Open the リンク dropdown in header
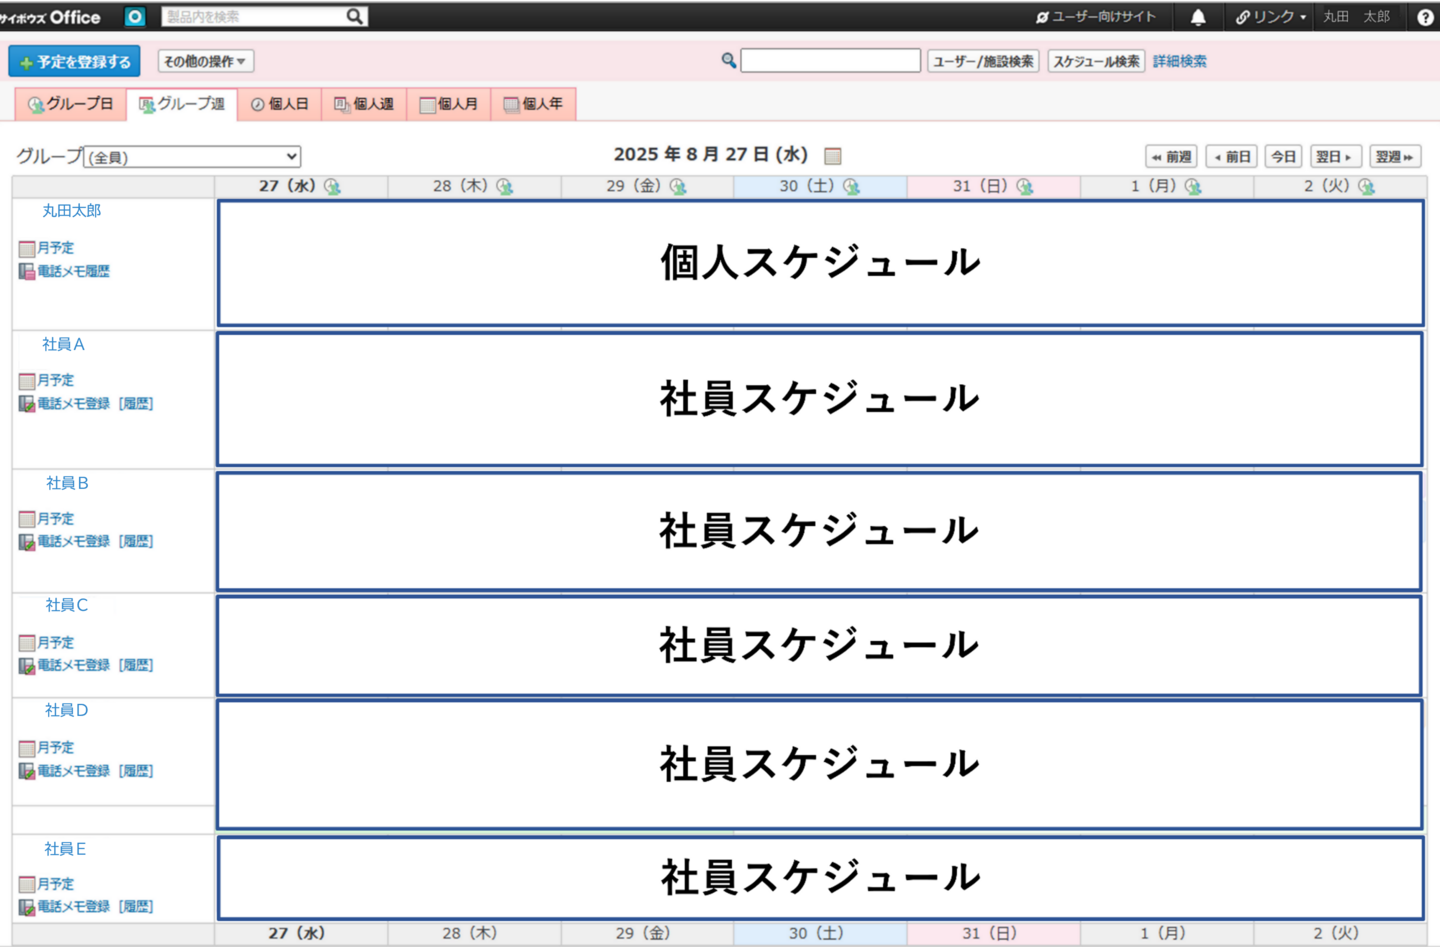 1271,17
